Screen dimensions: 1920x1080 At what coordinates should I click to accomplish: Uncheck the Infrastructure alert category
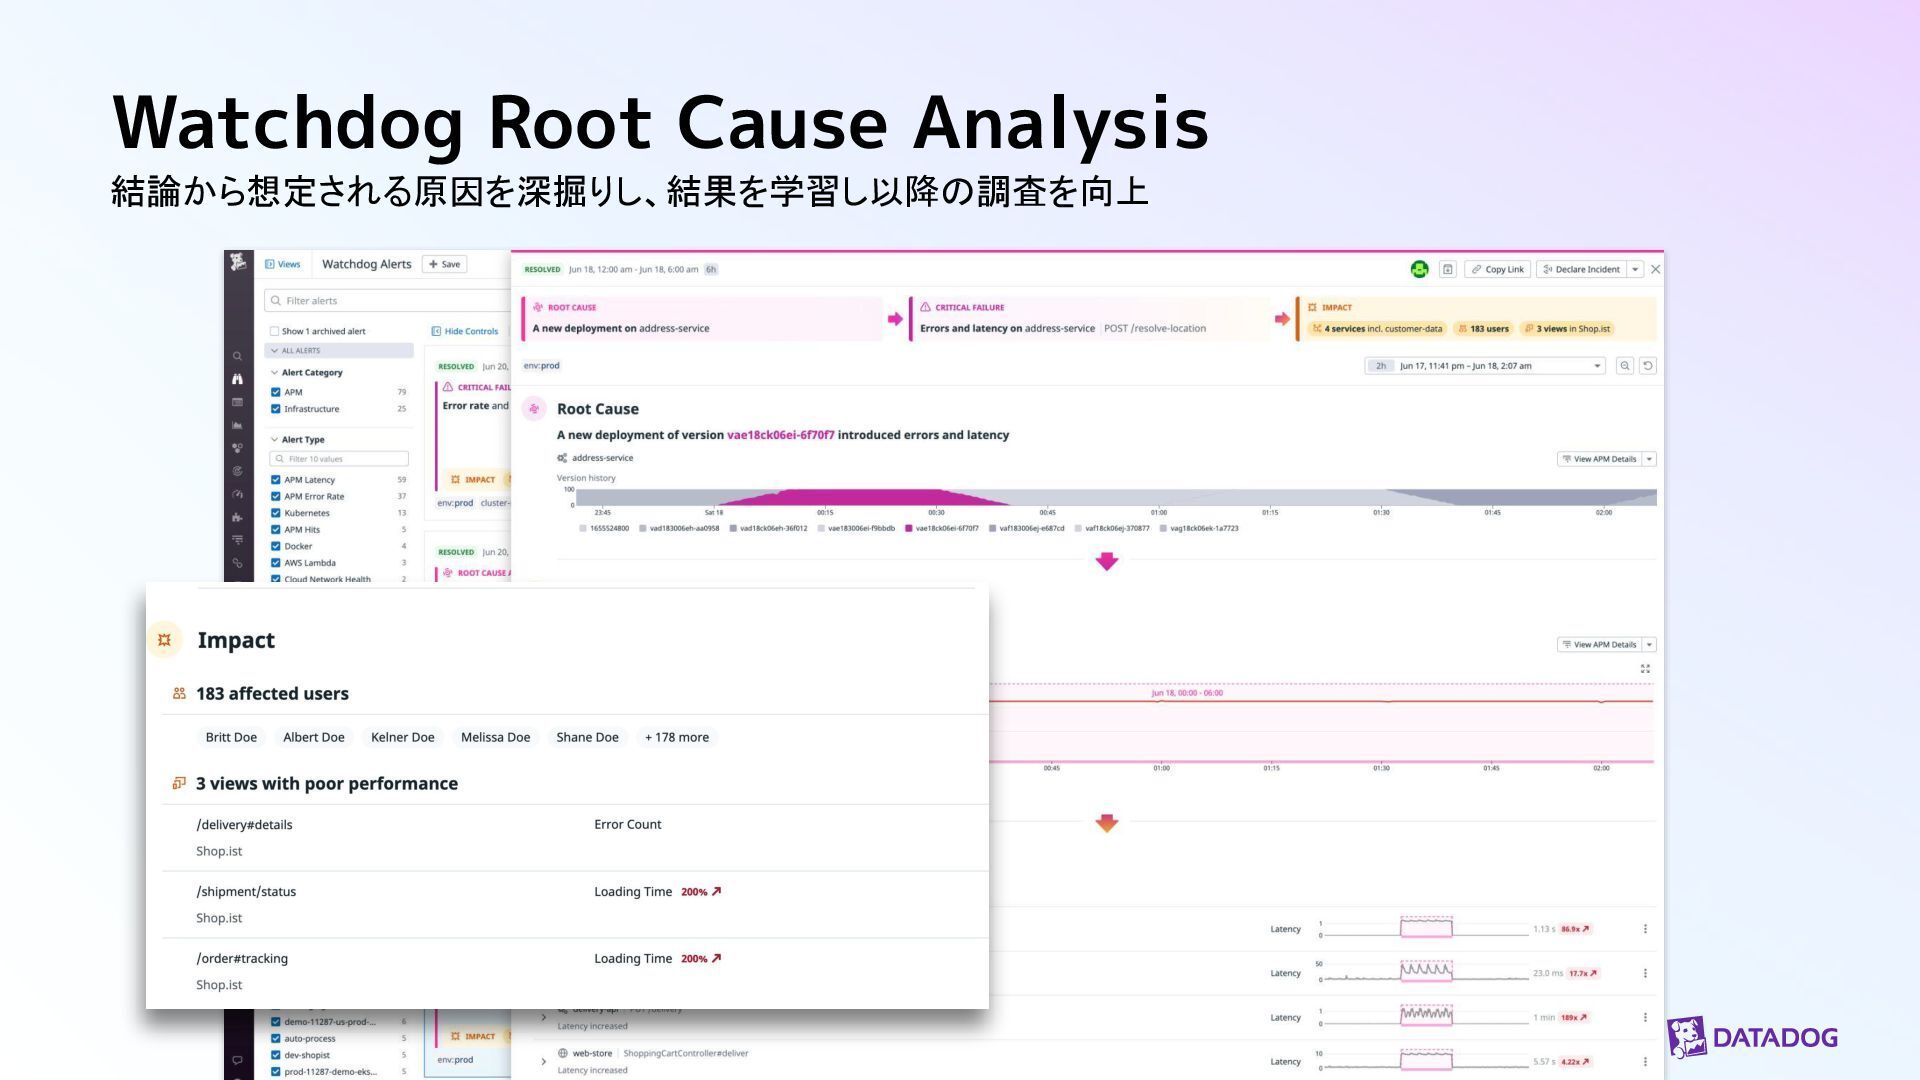(x=275, y=409)
